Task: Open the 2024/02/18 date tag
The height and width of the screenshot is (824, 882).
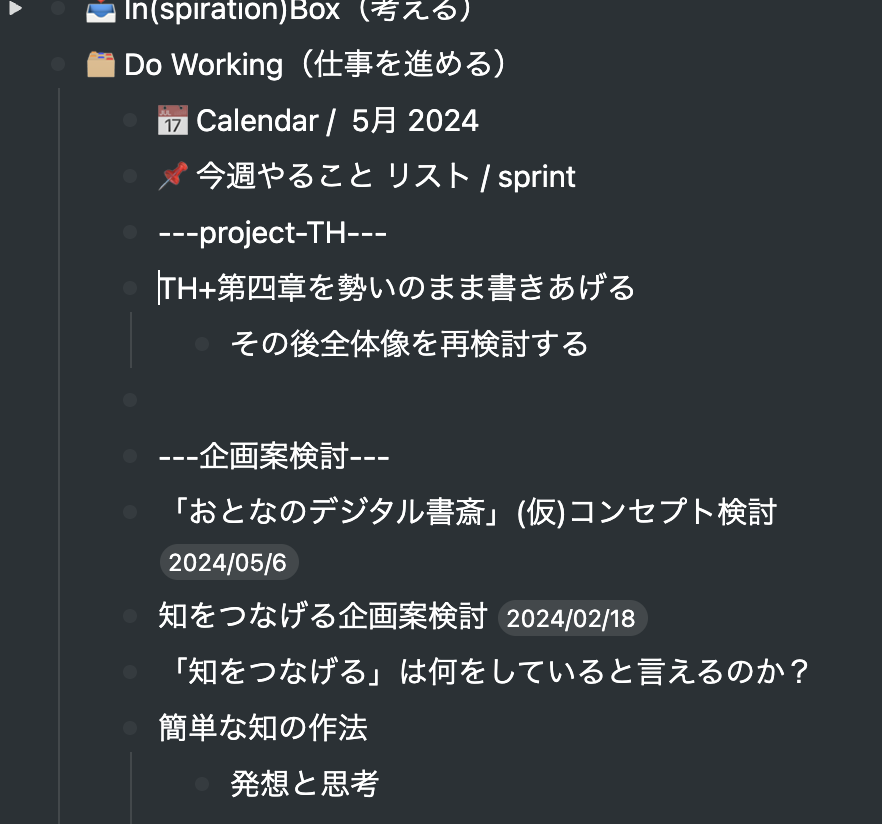Action: pyautogui.click(x=572, y=618)
